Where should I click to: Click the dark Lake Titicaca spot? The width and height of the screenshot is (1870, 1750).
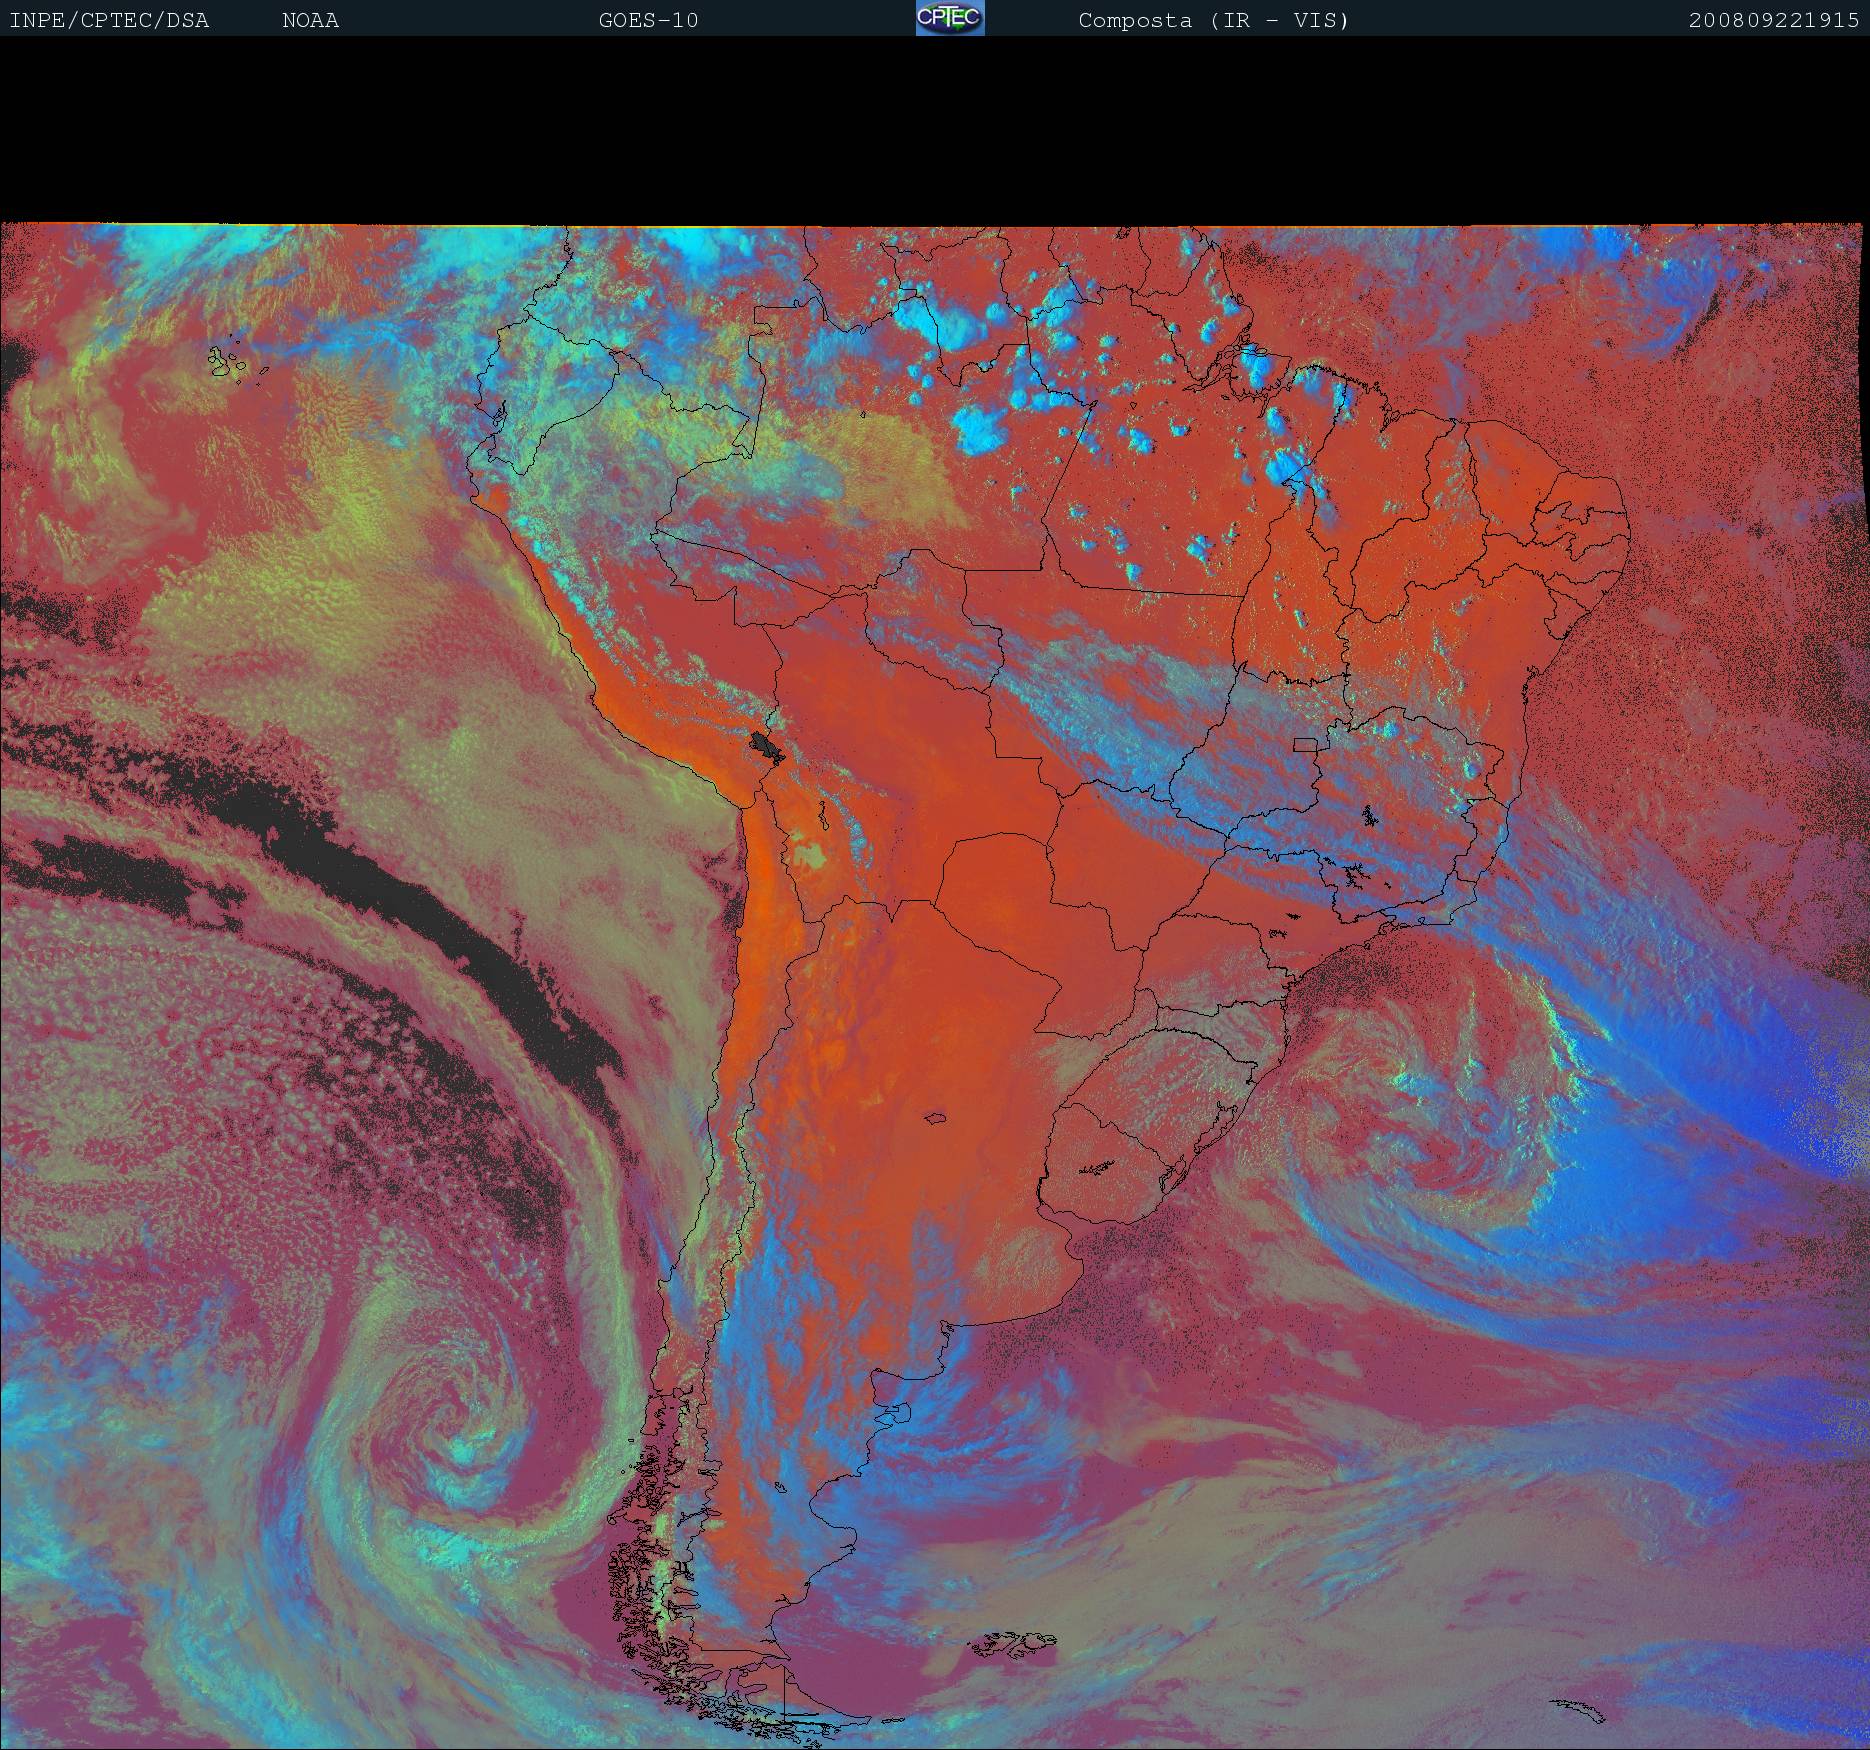[767, 746]
